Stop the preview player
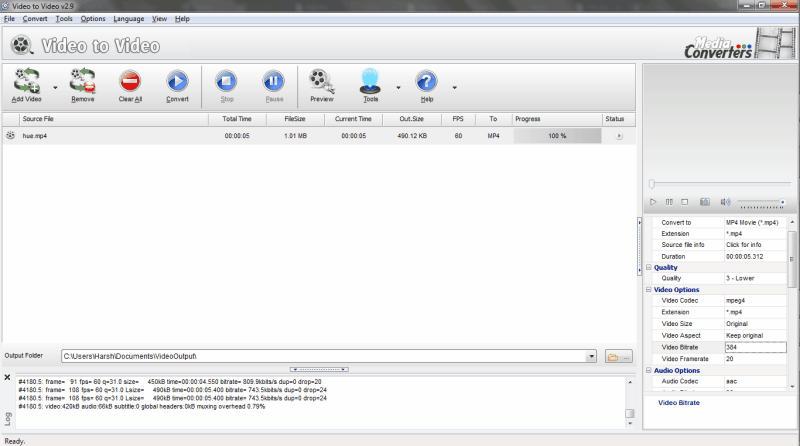800x446 pixels. [x=685, y=202]
